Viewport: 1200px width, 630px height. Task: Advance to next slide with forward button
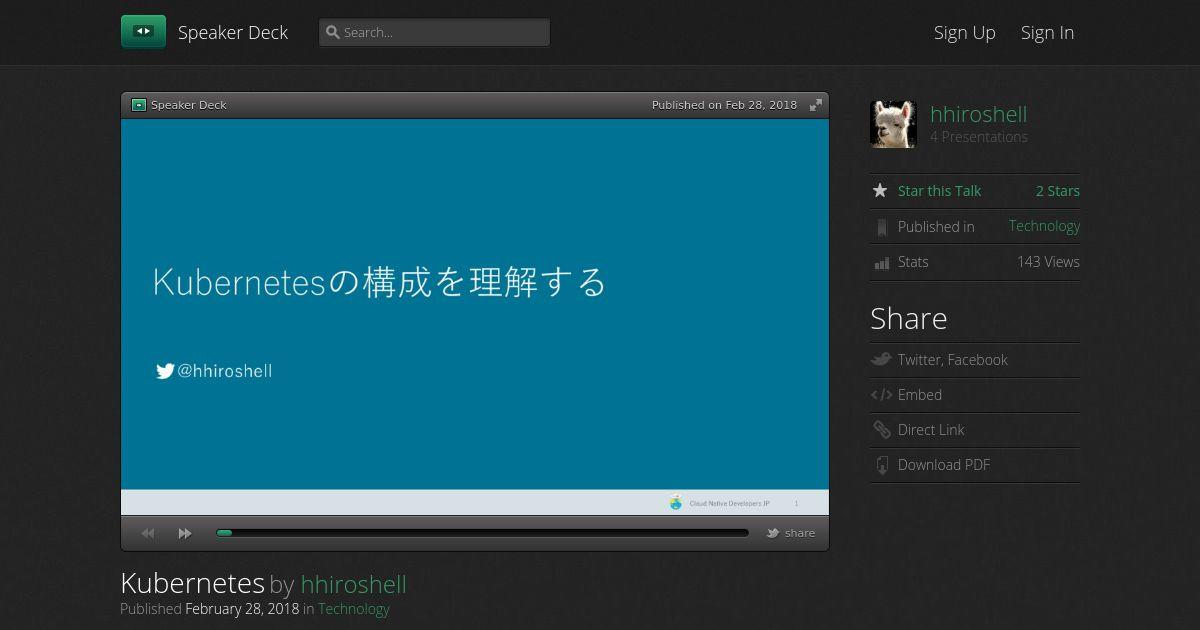(x=185, y=533)
